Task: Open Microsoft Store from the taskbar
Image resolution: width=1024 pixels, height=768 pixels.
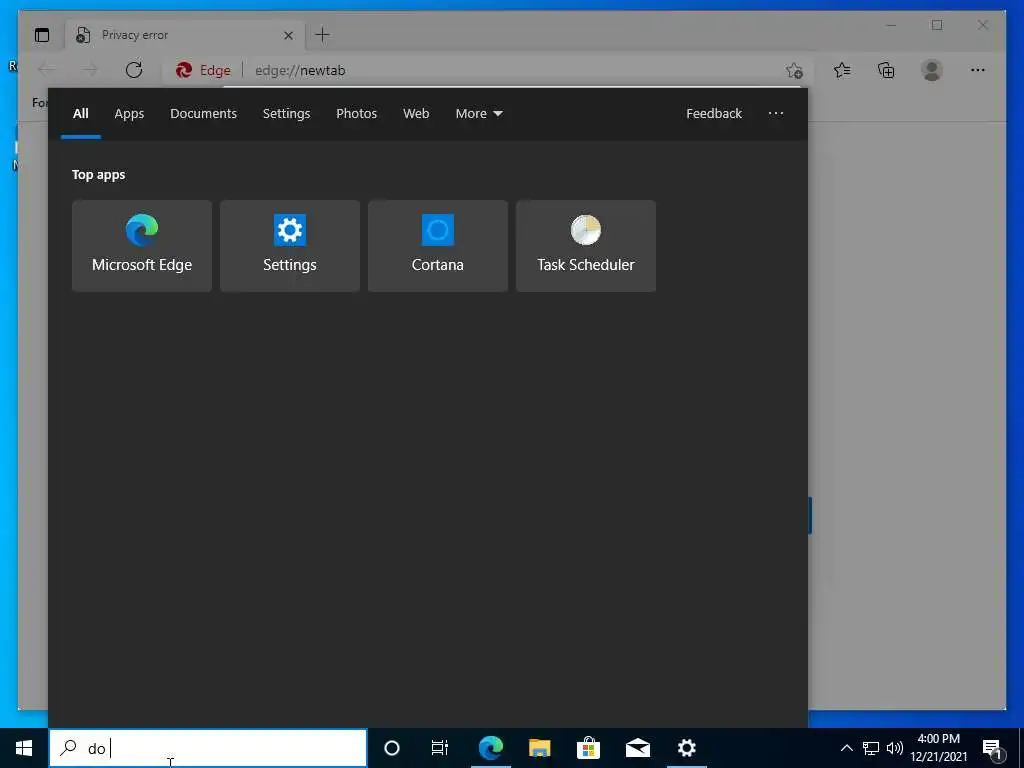Action: click(588, 748)
